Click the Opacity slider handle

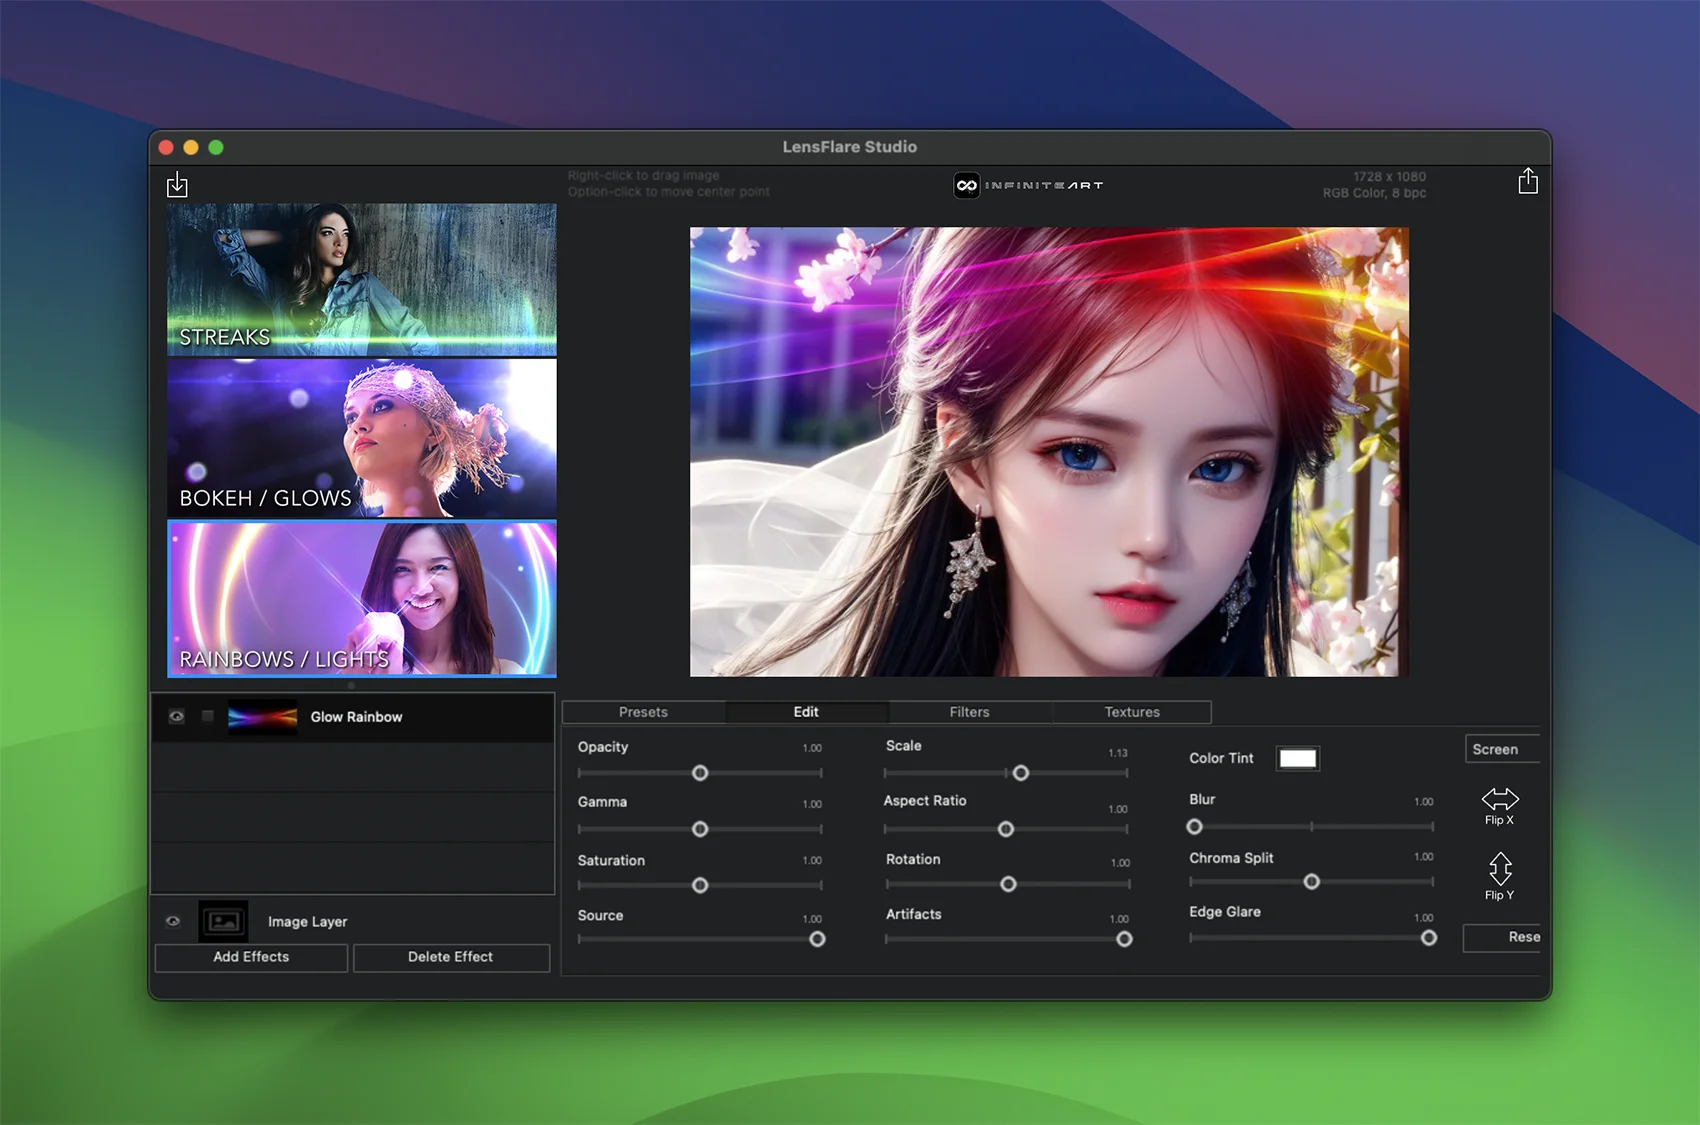pyautogui.click(x=700, y=773)
